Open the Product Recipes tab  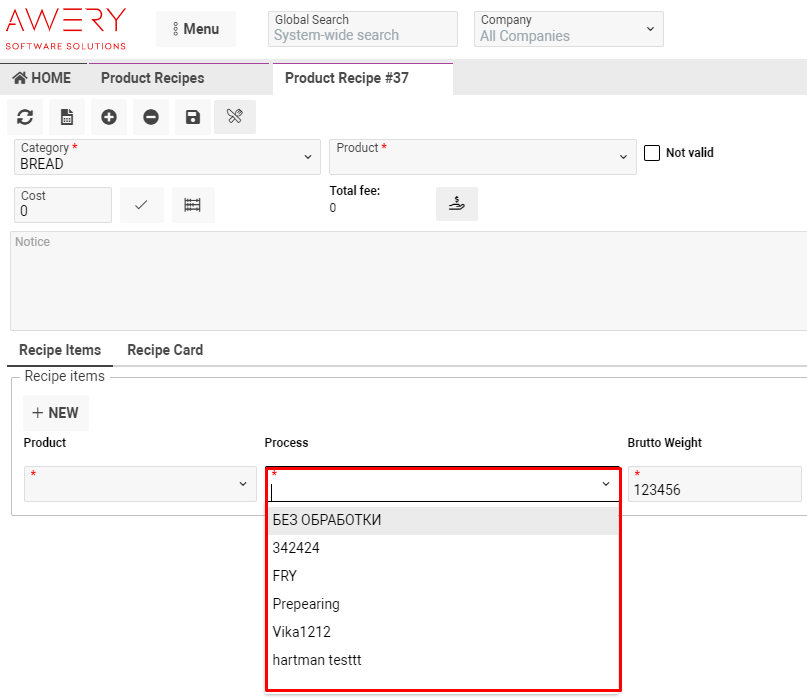coord(152,78)
